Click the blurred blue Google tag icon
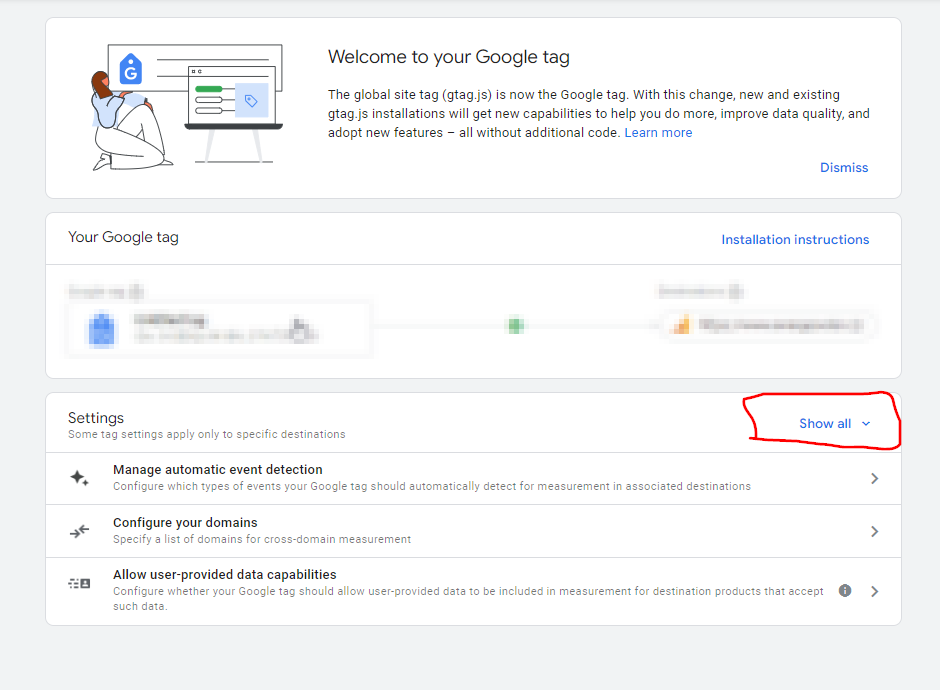The image size is (940, 690). [100, 328]
